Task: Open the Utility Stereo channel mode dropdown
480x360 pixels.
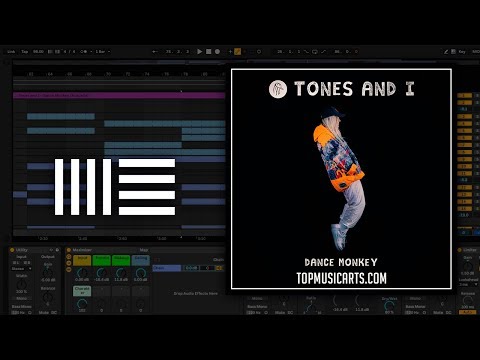Action: 22,269
